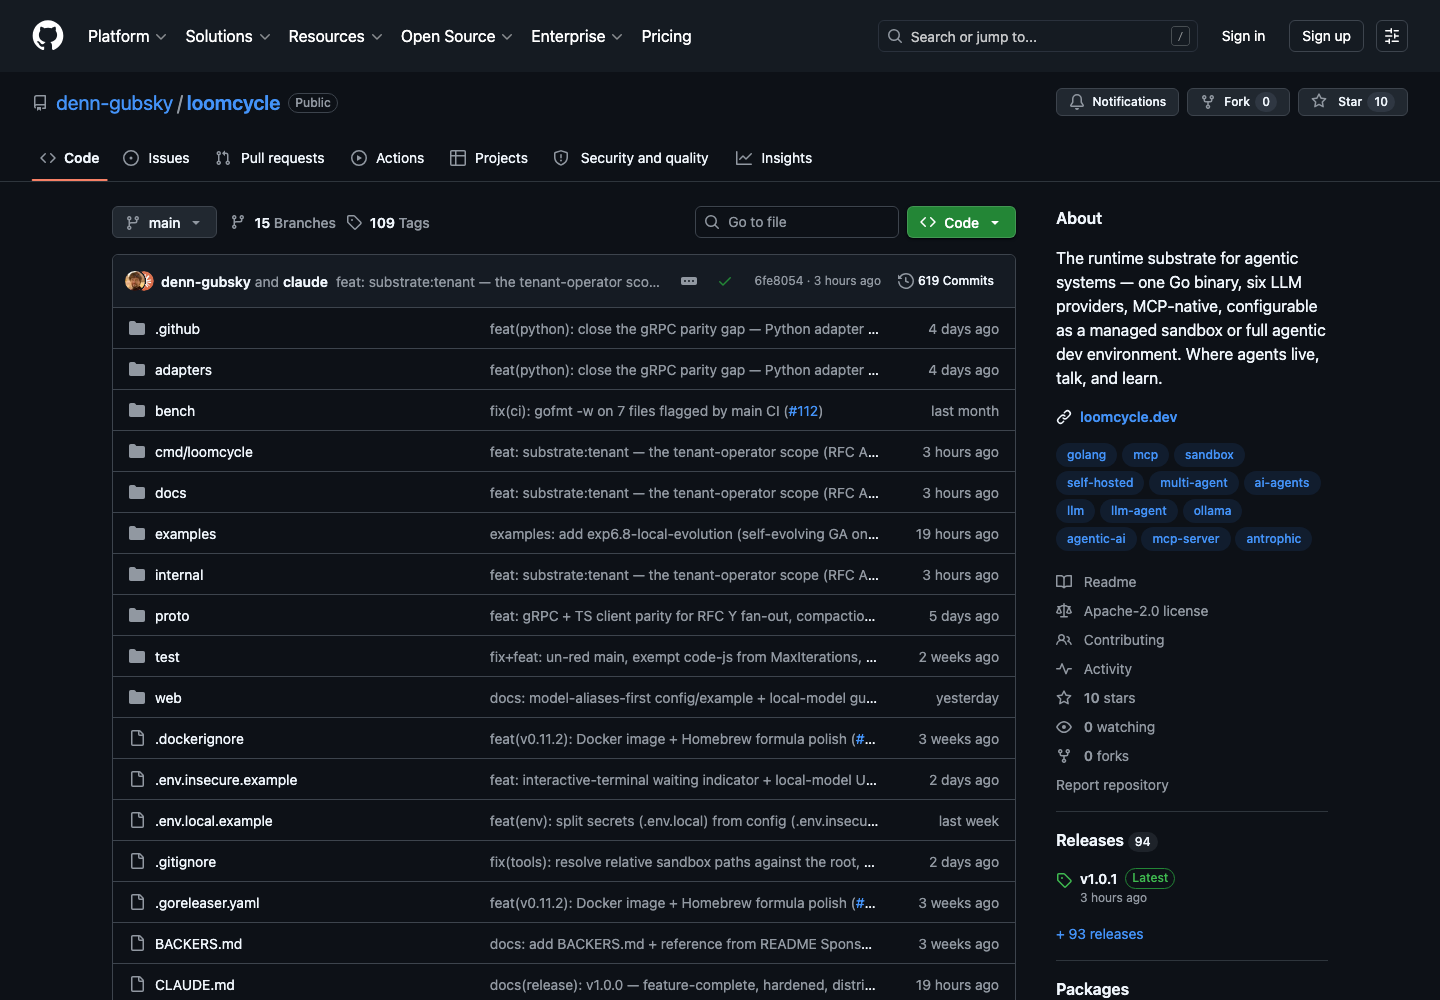Click the watching eye icon
This screenshot has height=1000, width=1440.
pos(1064,727)
